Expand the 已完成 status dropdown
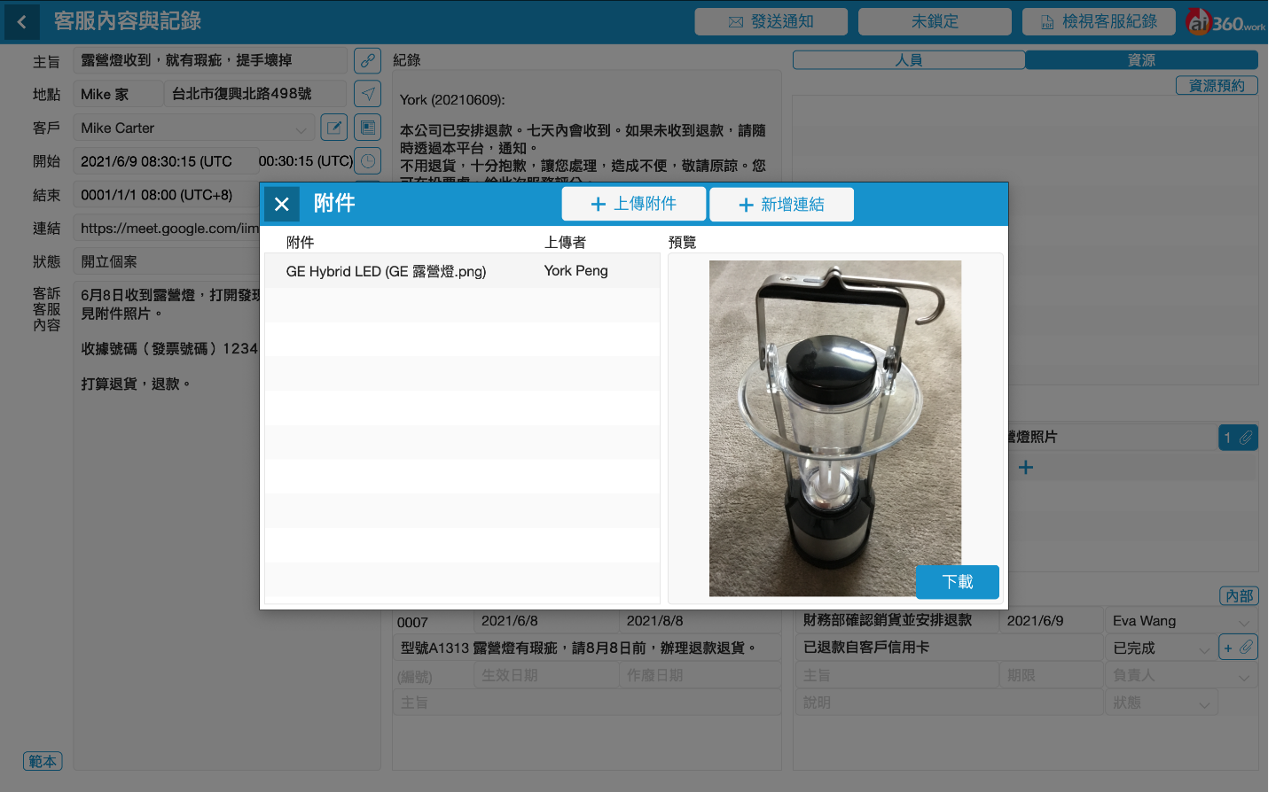The width and height of the screenshot is (1271, 797). pyautogui.click(x=1203, y=649)
